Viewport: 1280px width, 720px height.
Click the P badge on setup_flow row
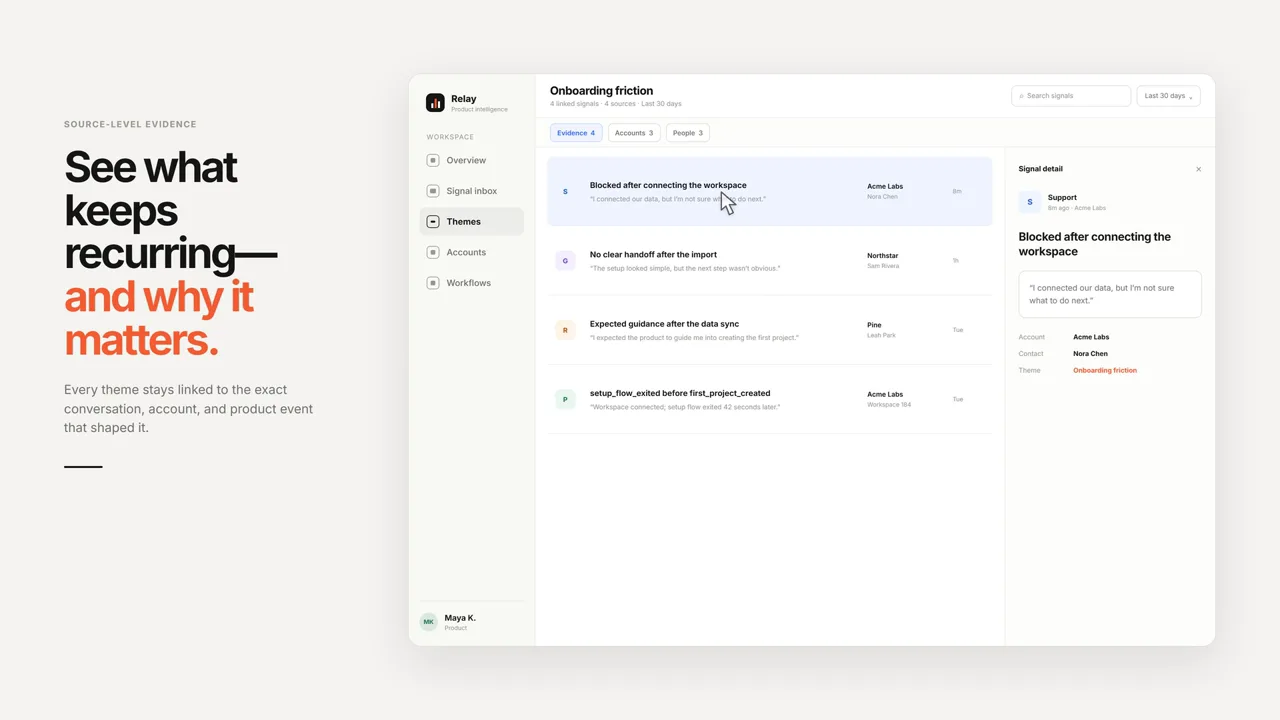point(565,399)
